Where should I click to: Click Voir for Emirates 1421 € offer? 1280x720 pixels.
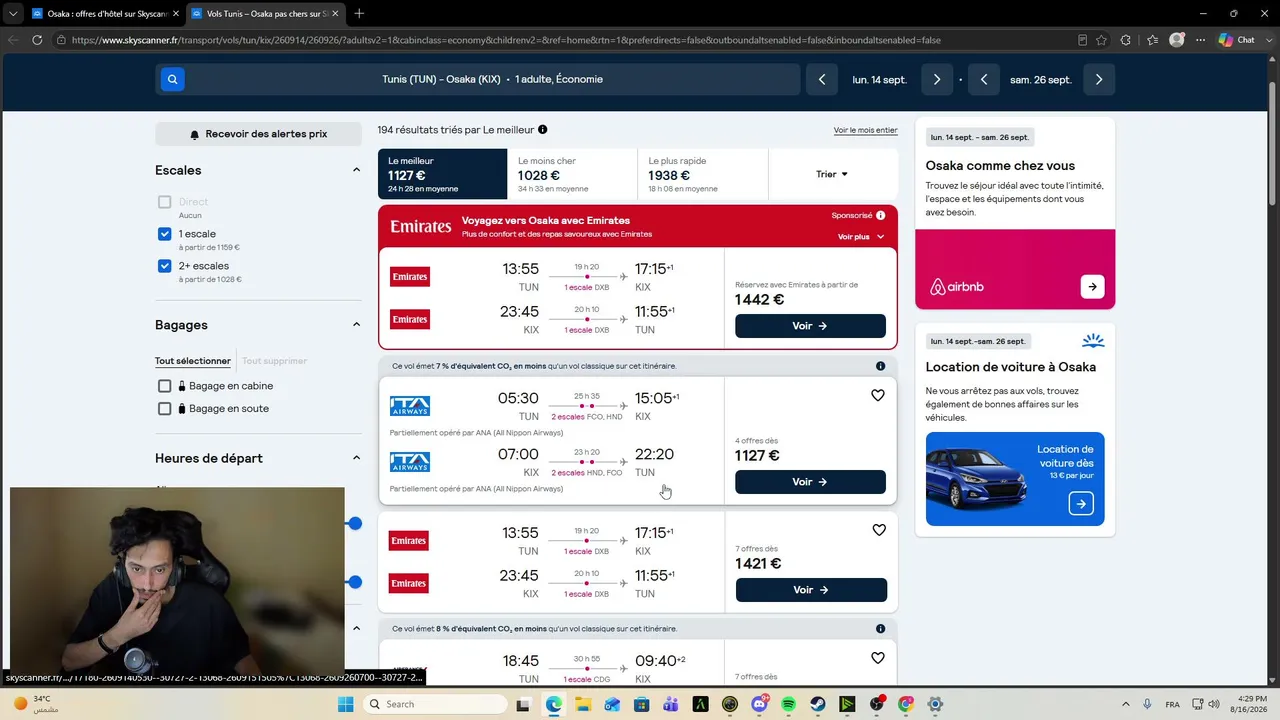pyautogui.click(x=811, y=590)
